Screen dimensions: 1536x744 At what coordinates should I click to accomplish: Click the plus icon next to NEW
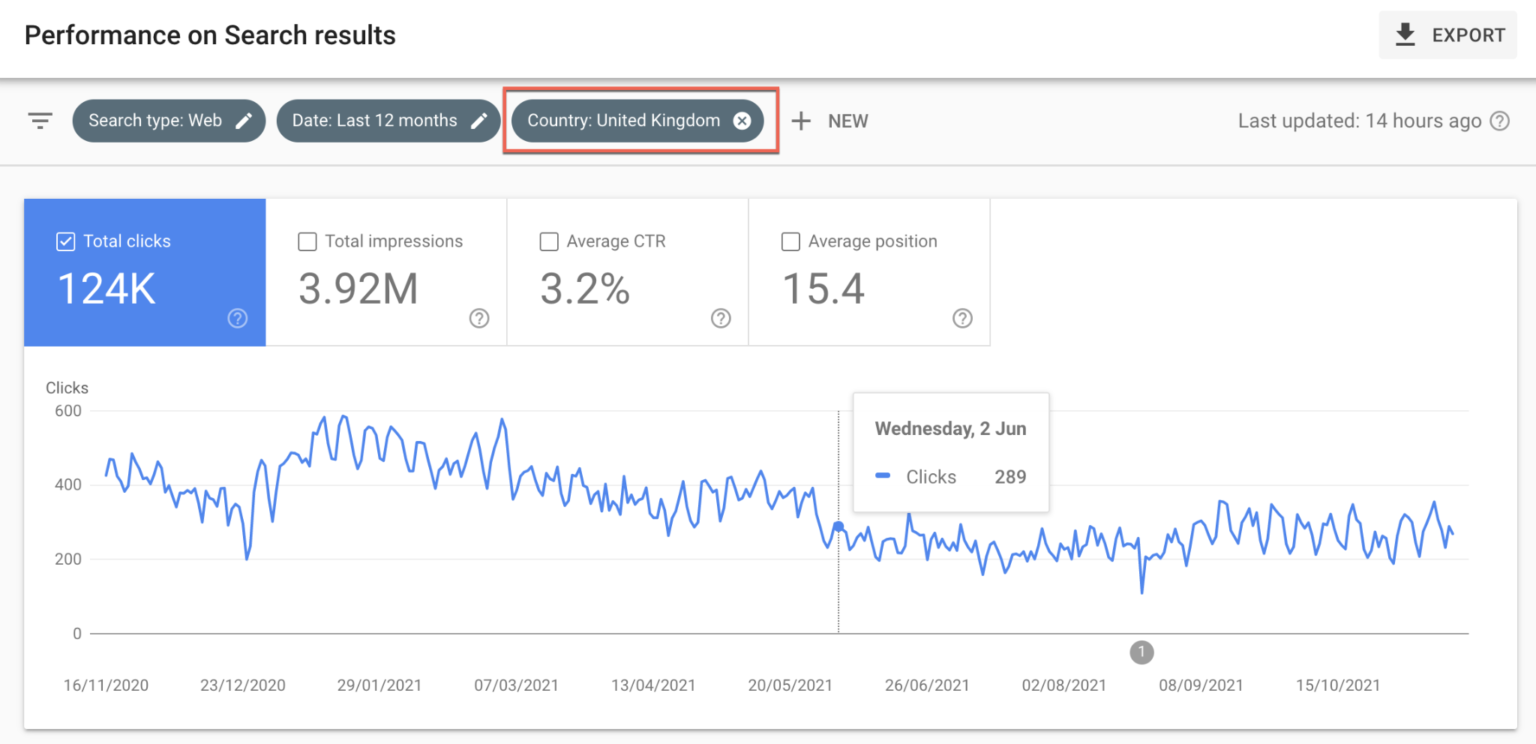click(x=801, y=120)
